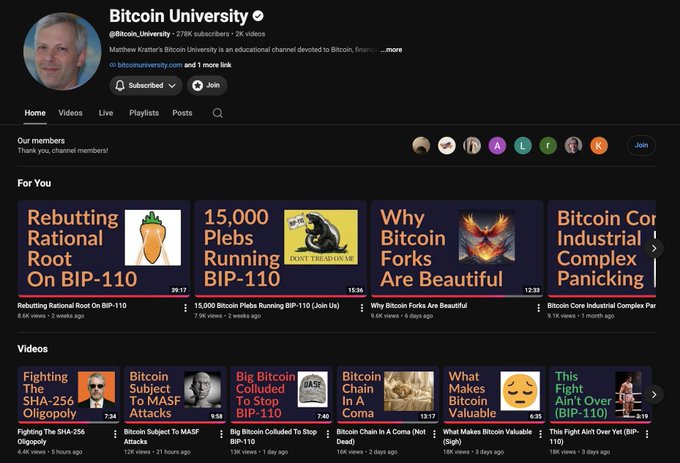Screen dimensions: 680x463
Task: Expand the Subscribed notification dropdown
Action: tap(146, 85)
